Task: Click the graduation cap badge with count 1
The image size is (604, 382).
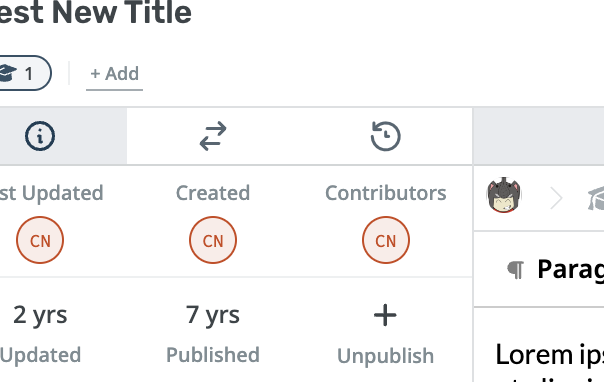Action: pyautogui.click(x=23, y=73)
